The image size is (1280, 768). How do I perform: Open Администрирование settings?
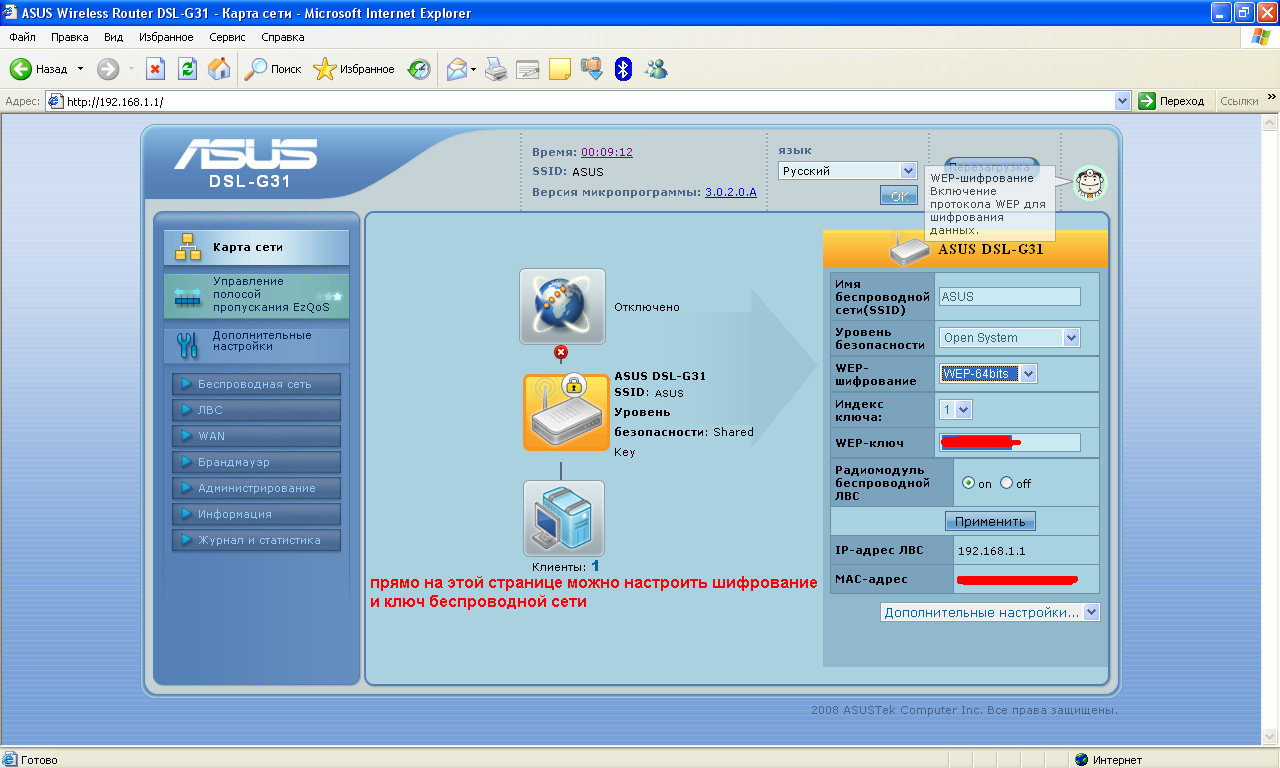(256, 488)
